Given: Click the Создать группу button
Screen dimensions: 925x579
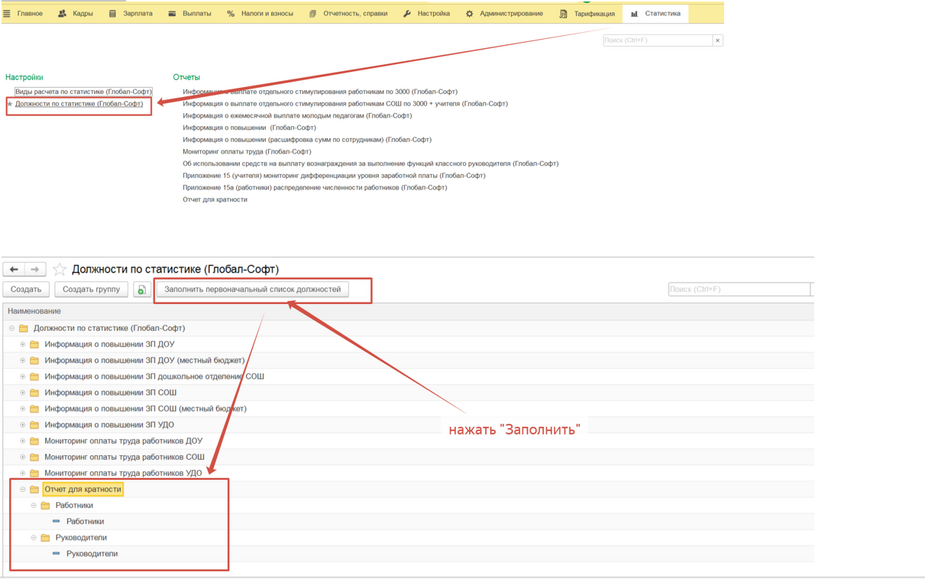Looking at the screenshot, I should click(x=91, y=290).
